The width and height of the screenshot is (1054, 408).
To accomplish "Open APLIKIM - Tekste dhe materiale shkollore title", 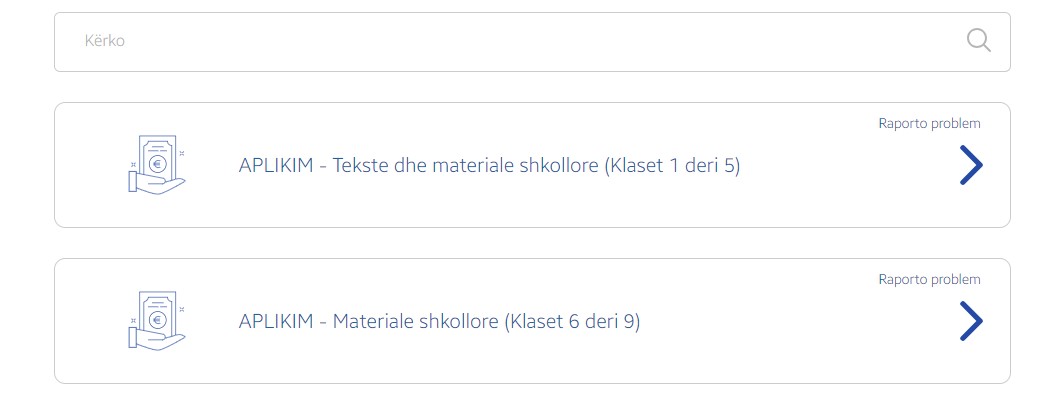I will coord(489,165).
